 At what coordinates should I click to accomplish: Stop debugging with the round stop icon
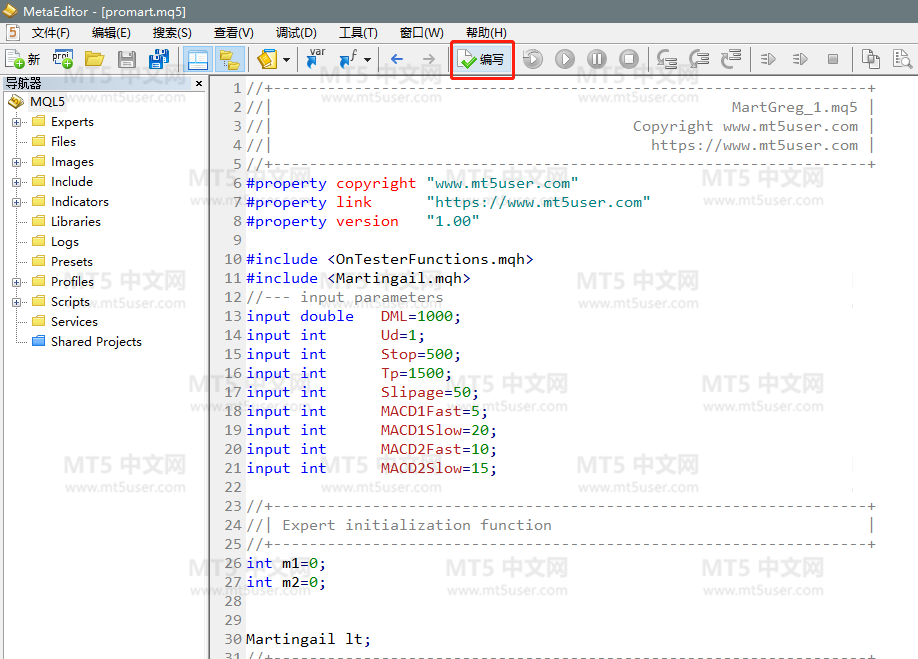(629, 59)
